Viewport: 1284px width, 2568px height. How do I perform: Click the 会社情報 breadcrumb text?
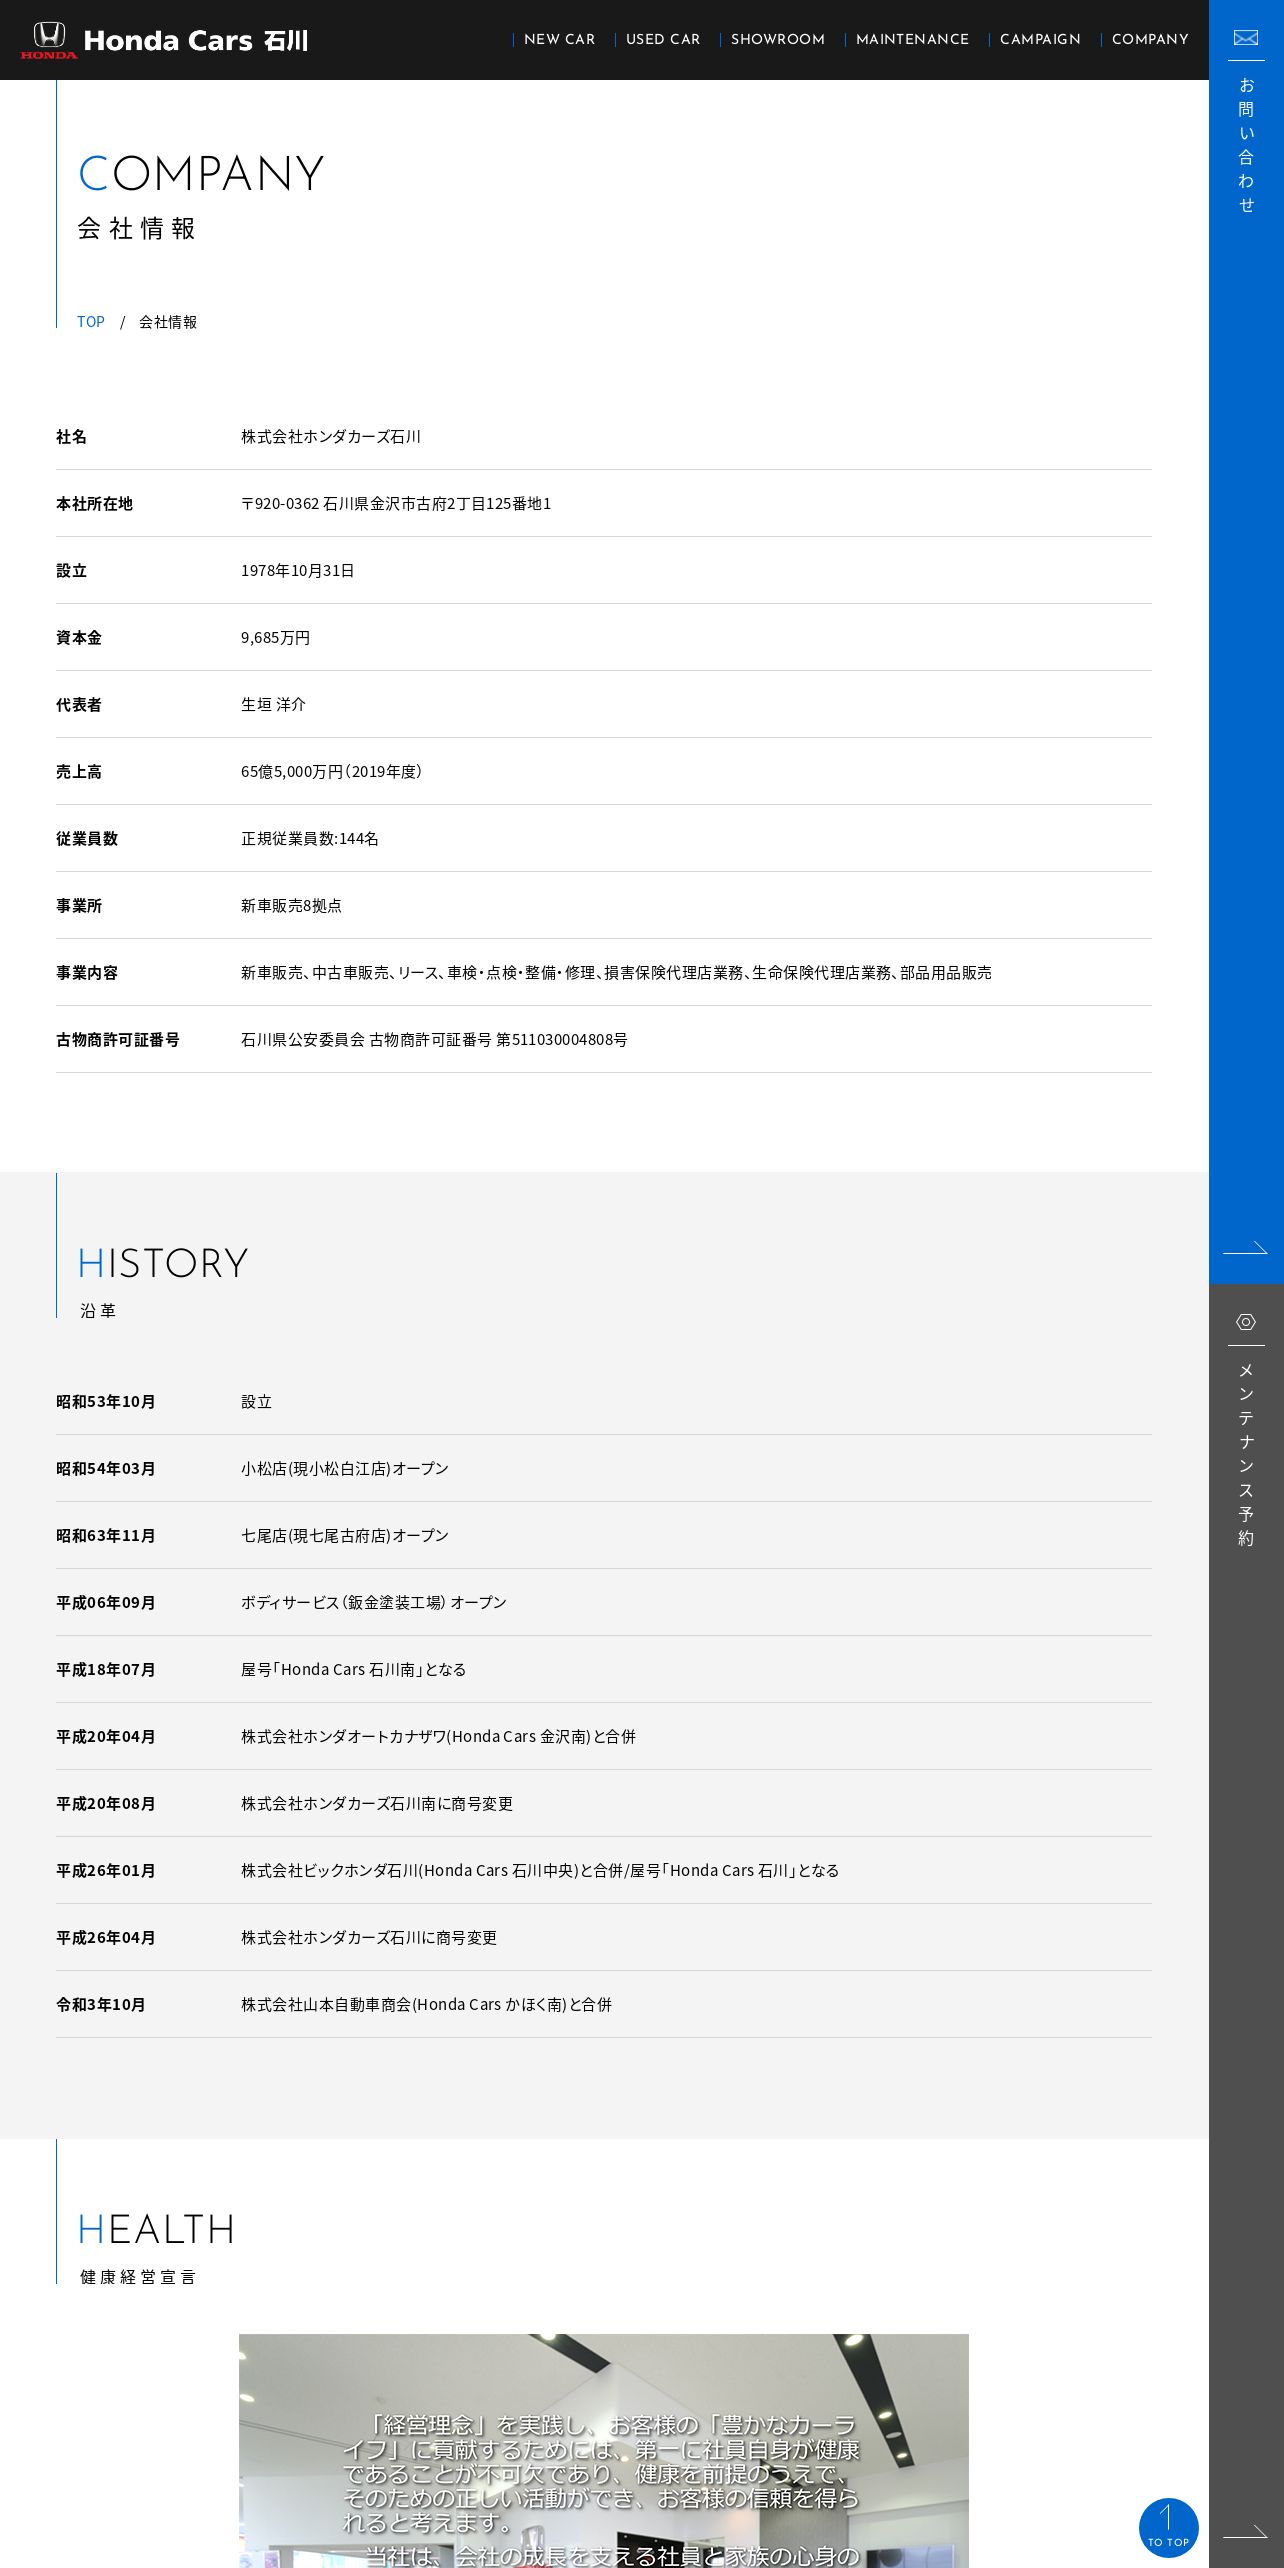(168, 322)
